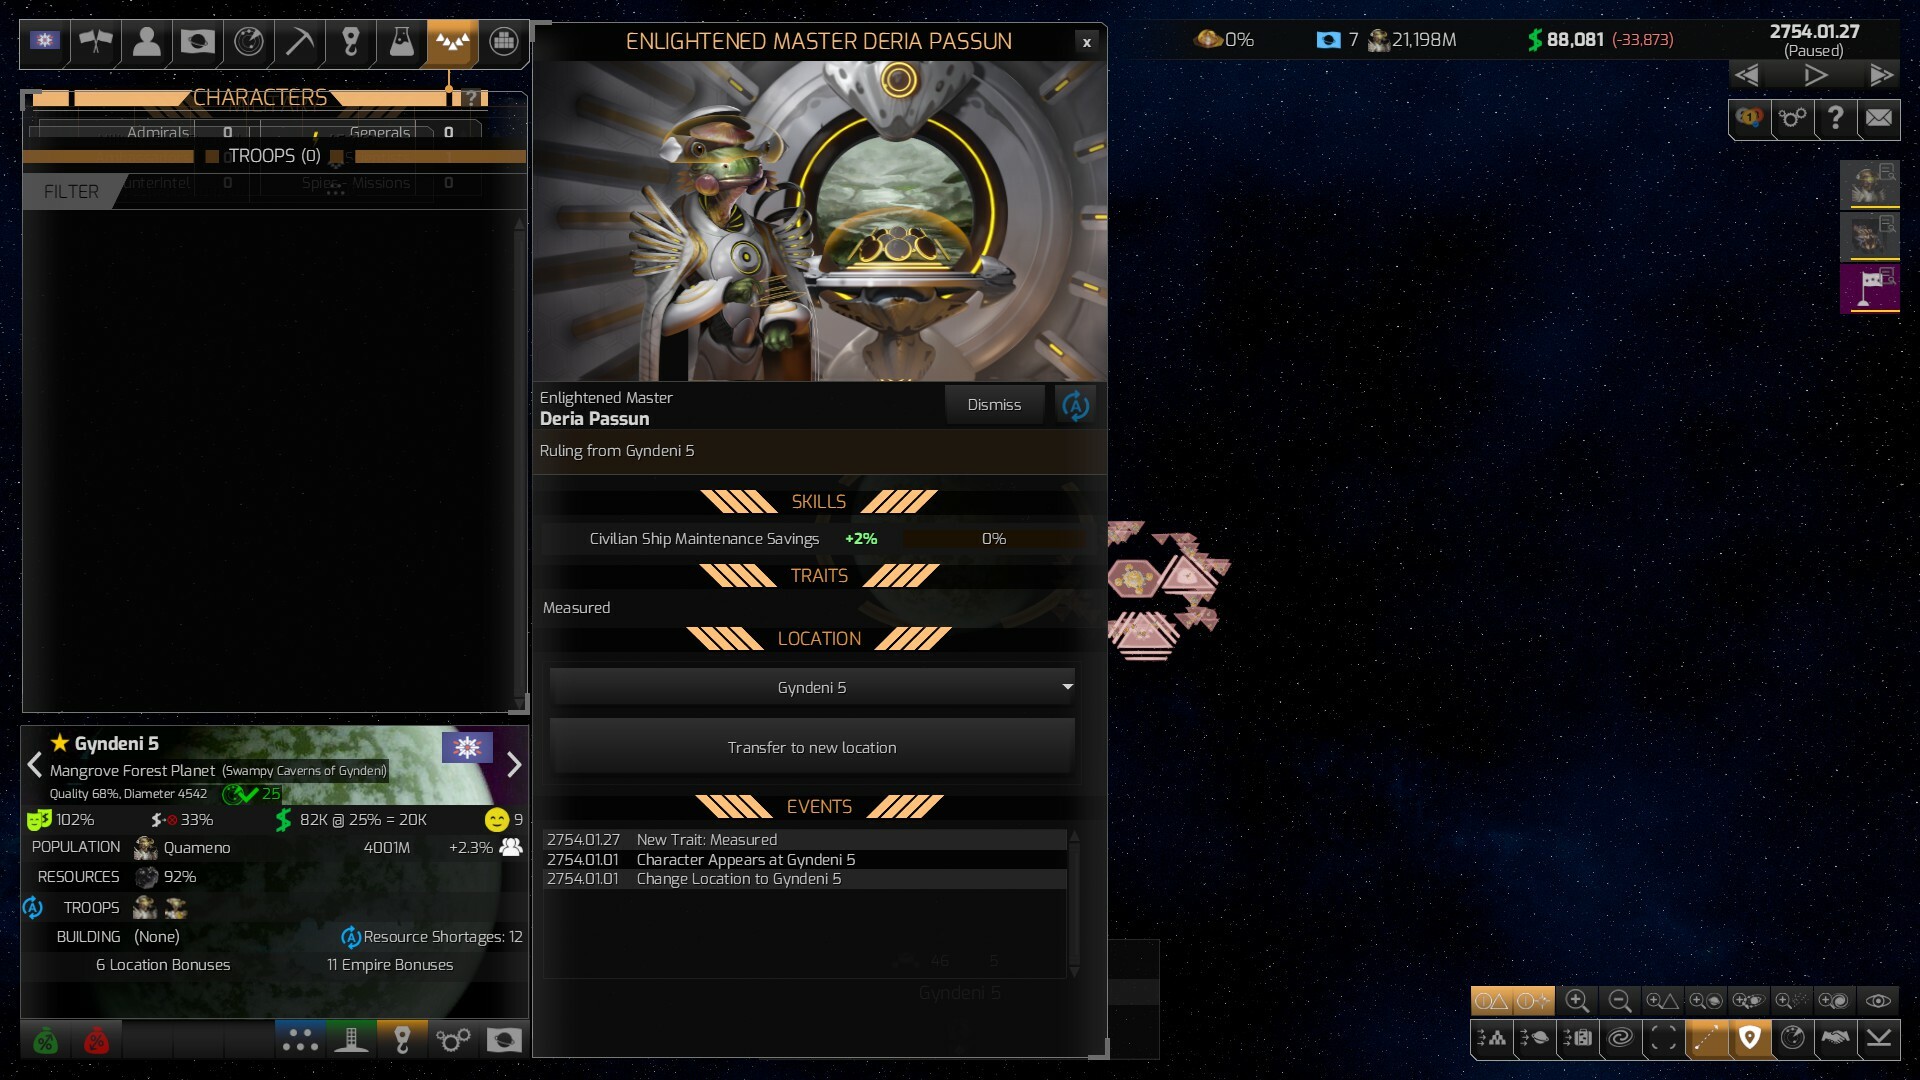
Task: Click the pause/resume playback control
Action: click(x=1817, y=75)
